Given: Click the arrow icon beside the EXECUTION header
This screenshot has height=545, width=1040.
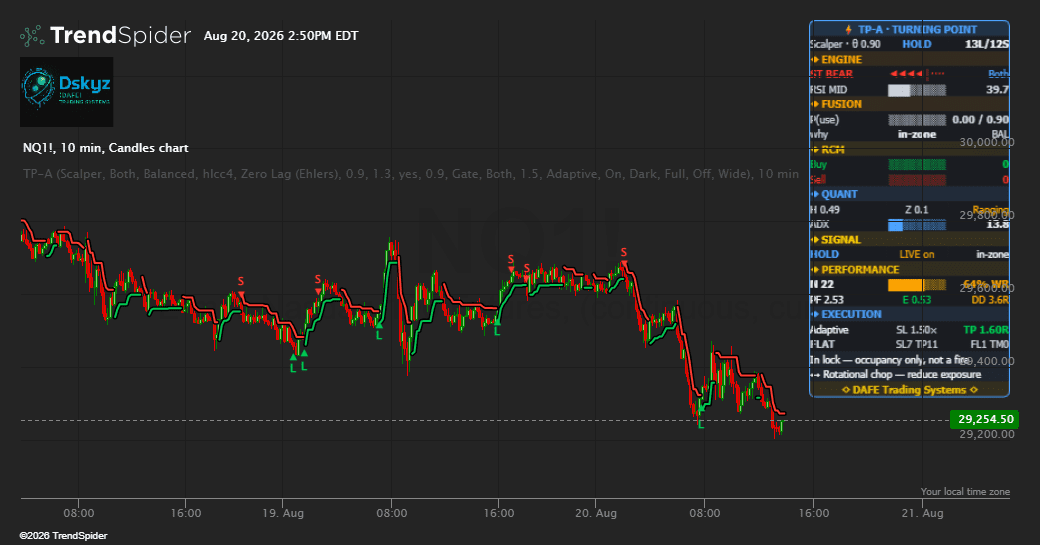Looking at the screenshot, I should click(815, 314).
